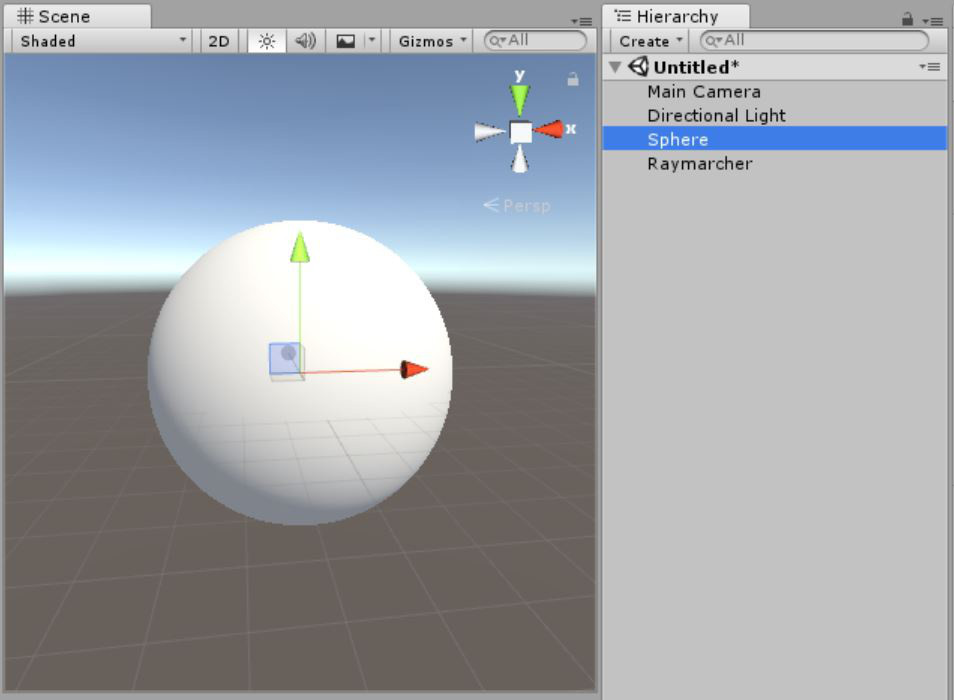Click the scene effects image icon

[345, 41]
